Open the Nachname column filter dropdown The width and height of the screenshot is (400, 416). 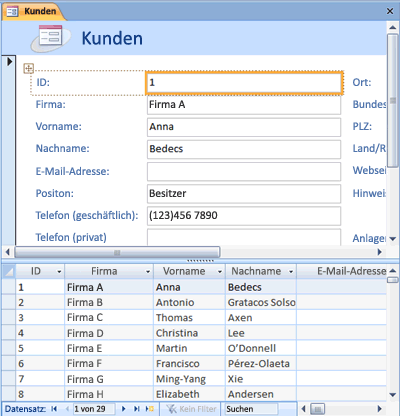click(291, 272)
